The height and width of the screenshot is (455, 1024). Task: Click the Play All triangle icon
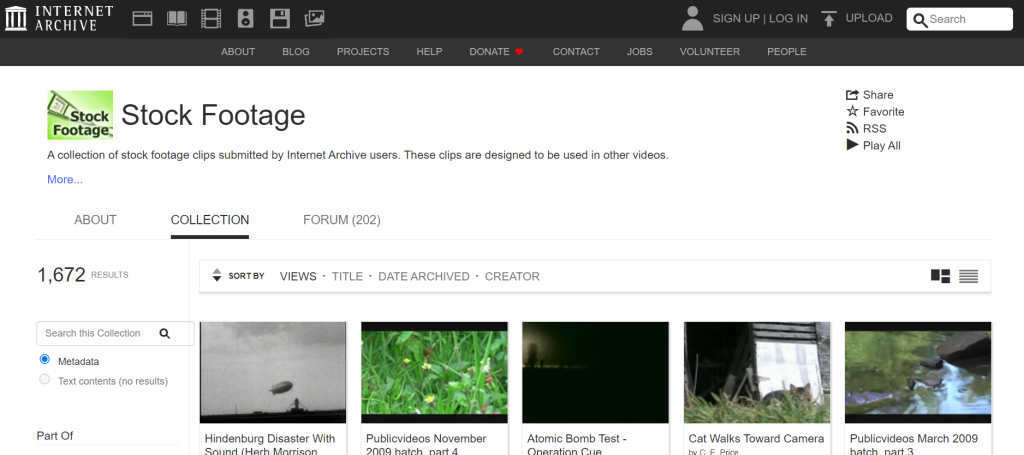coord(852,145)
